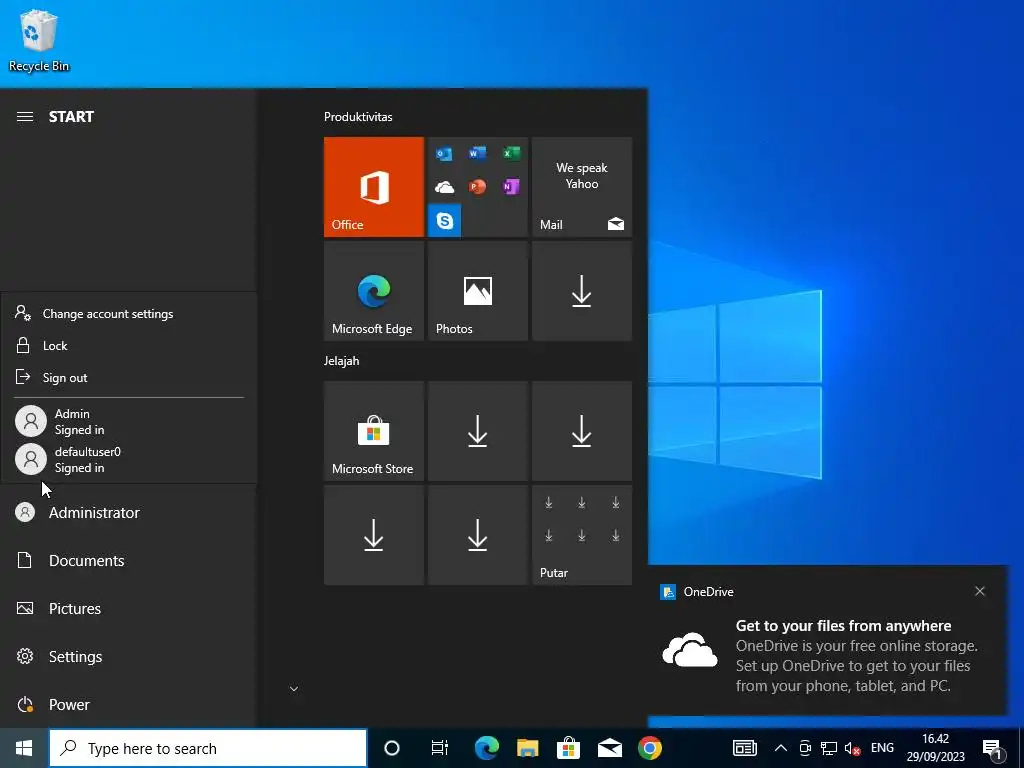The width and height of the screenshot is (1024, 768).
Task: Switch to the Admin user account
Action: 129,422
